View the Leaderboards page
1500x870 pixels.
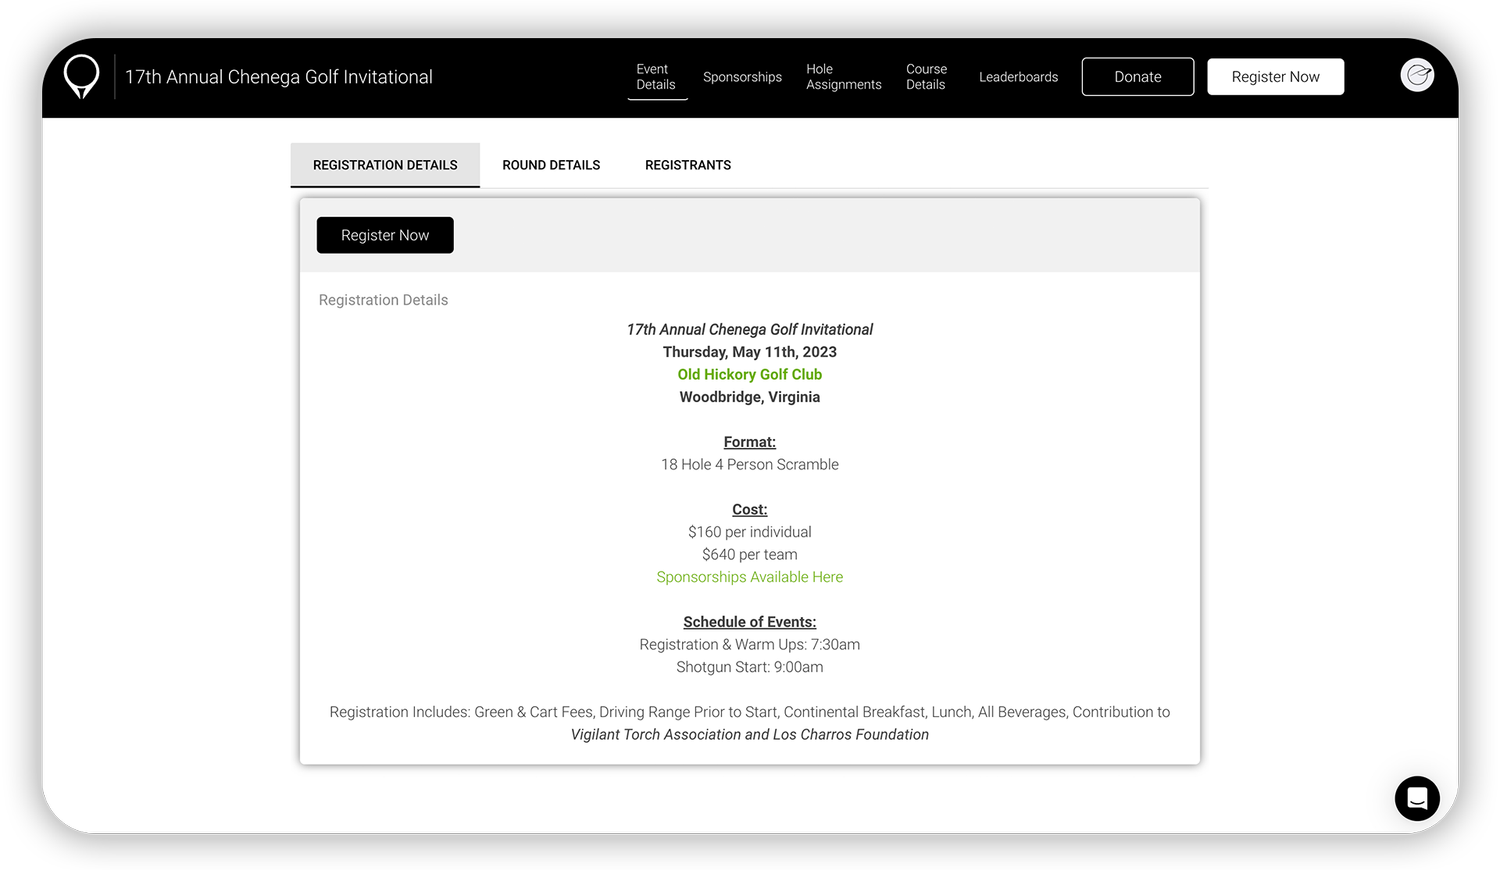(x=1018, y=76)
